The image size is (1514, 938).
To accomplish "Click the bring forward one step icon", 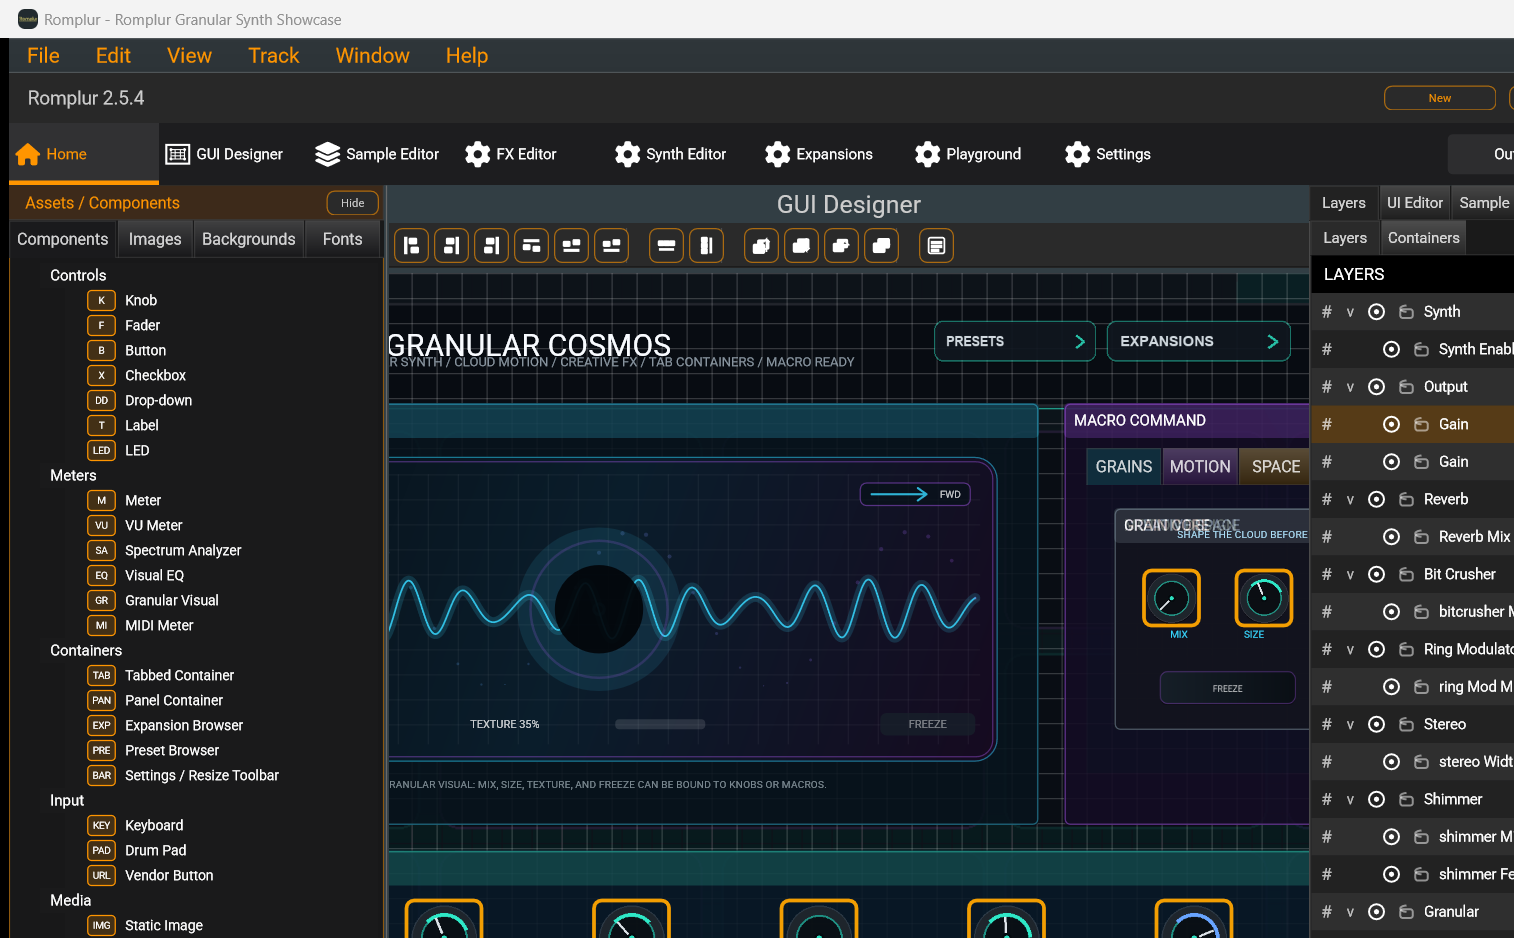I will point(841,245).
